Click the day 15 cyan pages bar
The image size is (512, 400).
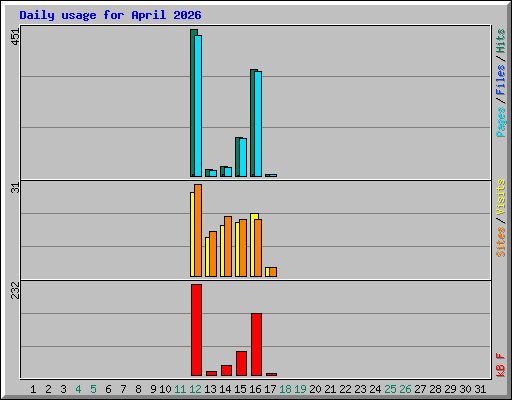point(243,157)
